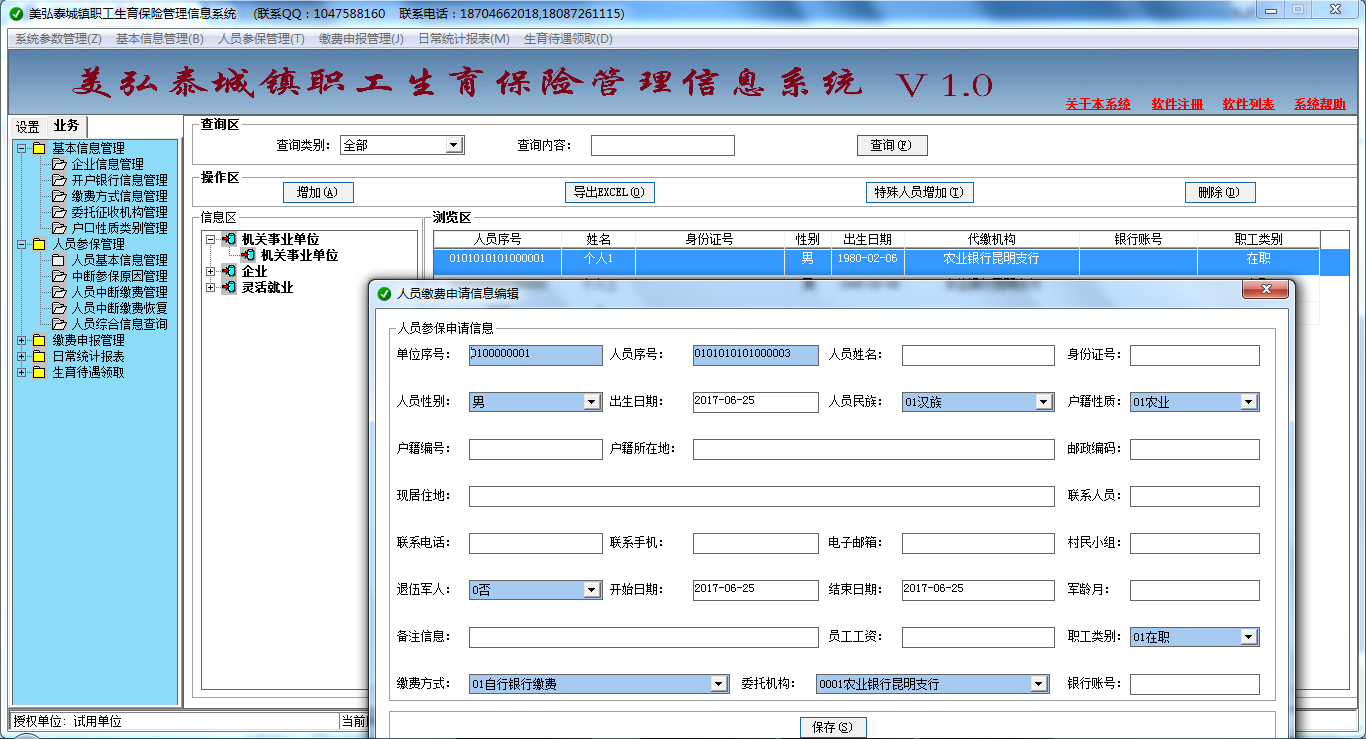Image resolution: width=1366 pixels, height=739 pixels.
Task: Open the 日常统计报表(M) menu
Action: point(464,39)
